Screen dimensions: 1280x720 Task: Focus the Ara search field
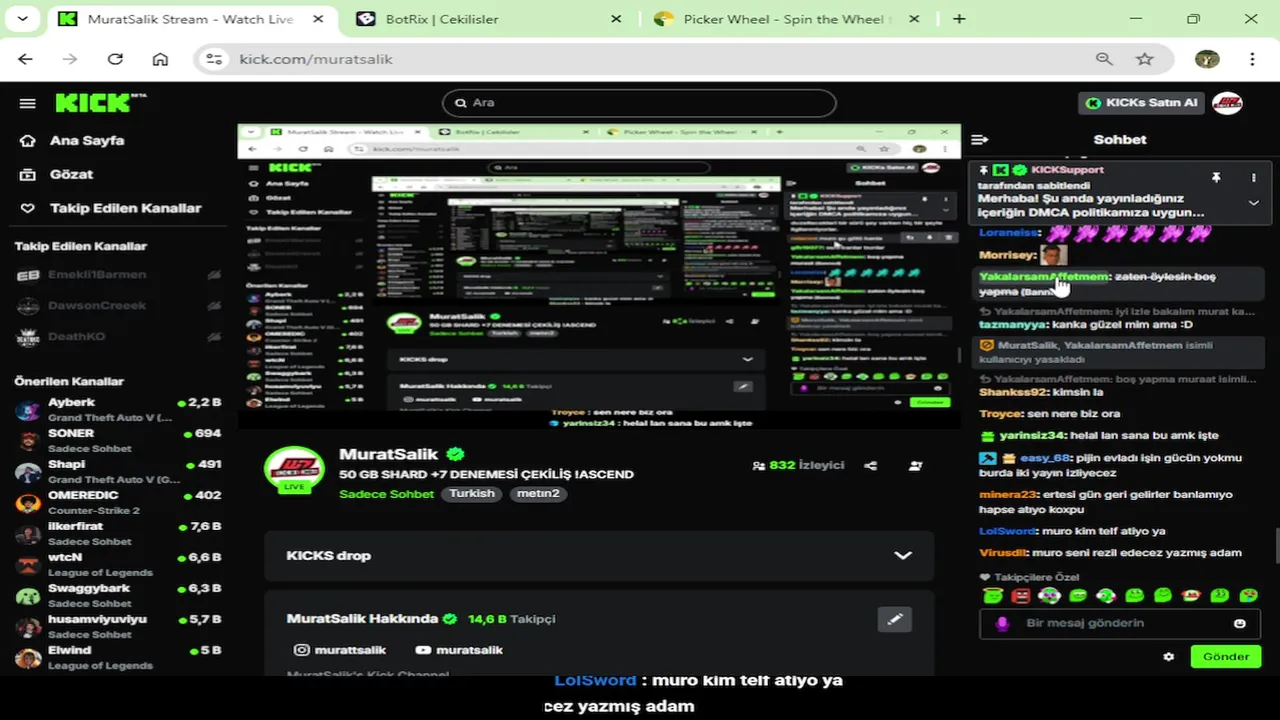pyautogui.click(x=639, y=103)
